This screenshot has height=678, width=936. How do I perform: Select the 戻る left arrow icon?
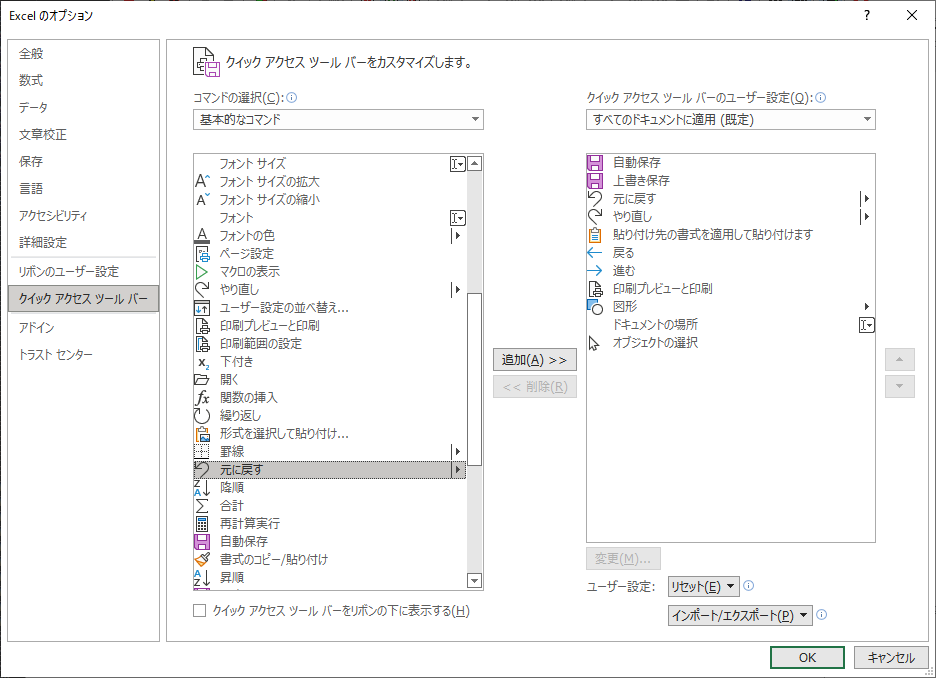[x=595, y=252]
